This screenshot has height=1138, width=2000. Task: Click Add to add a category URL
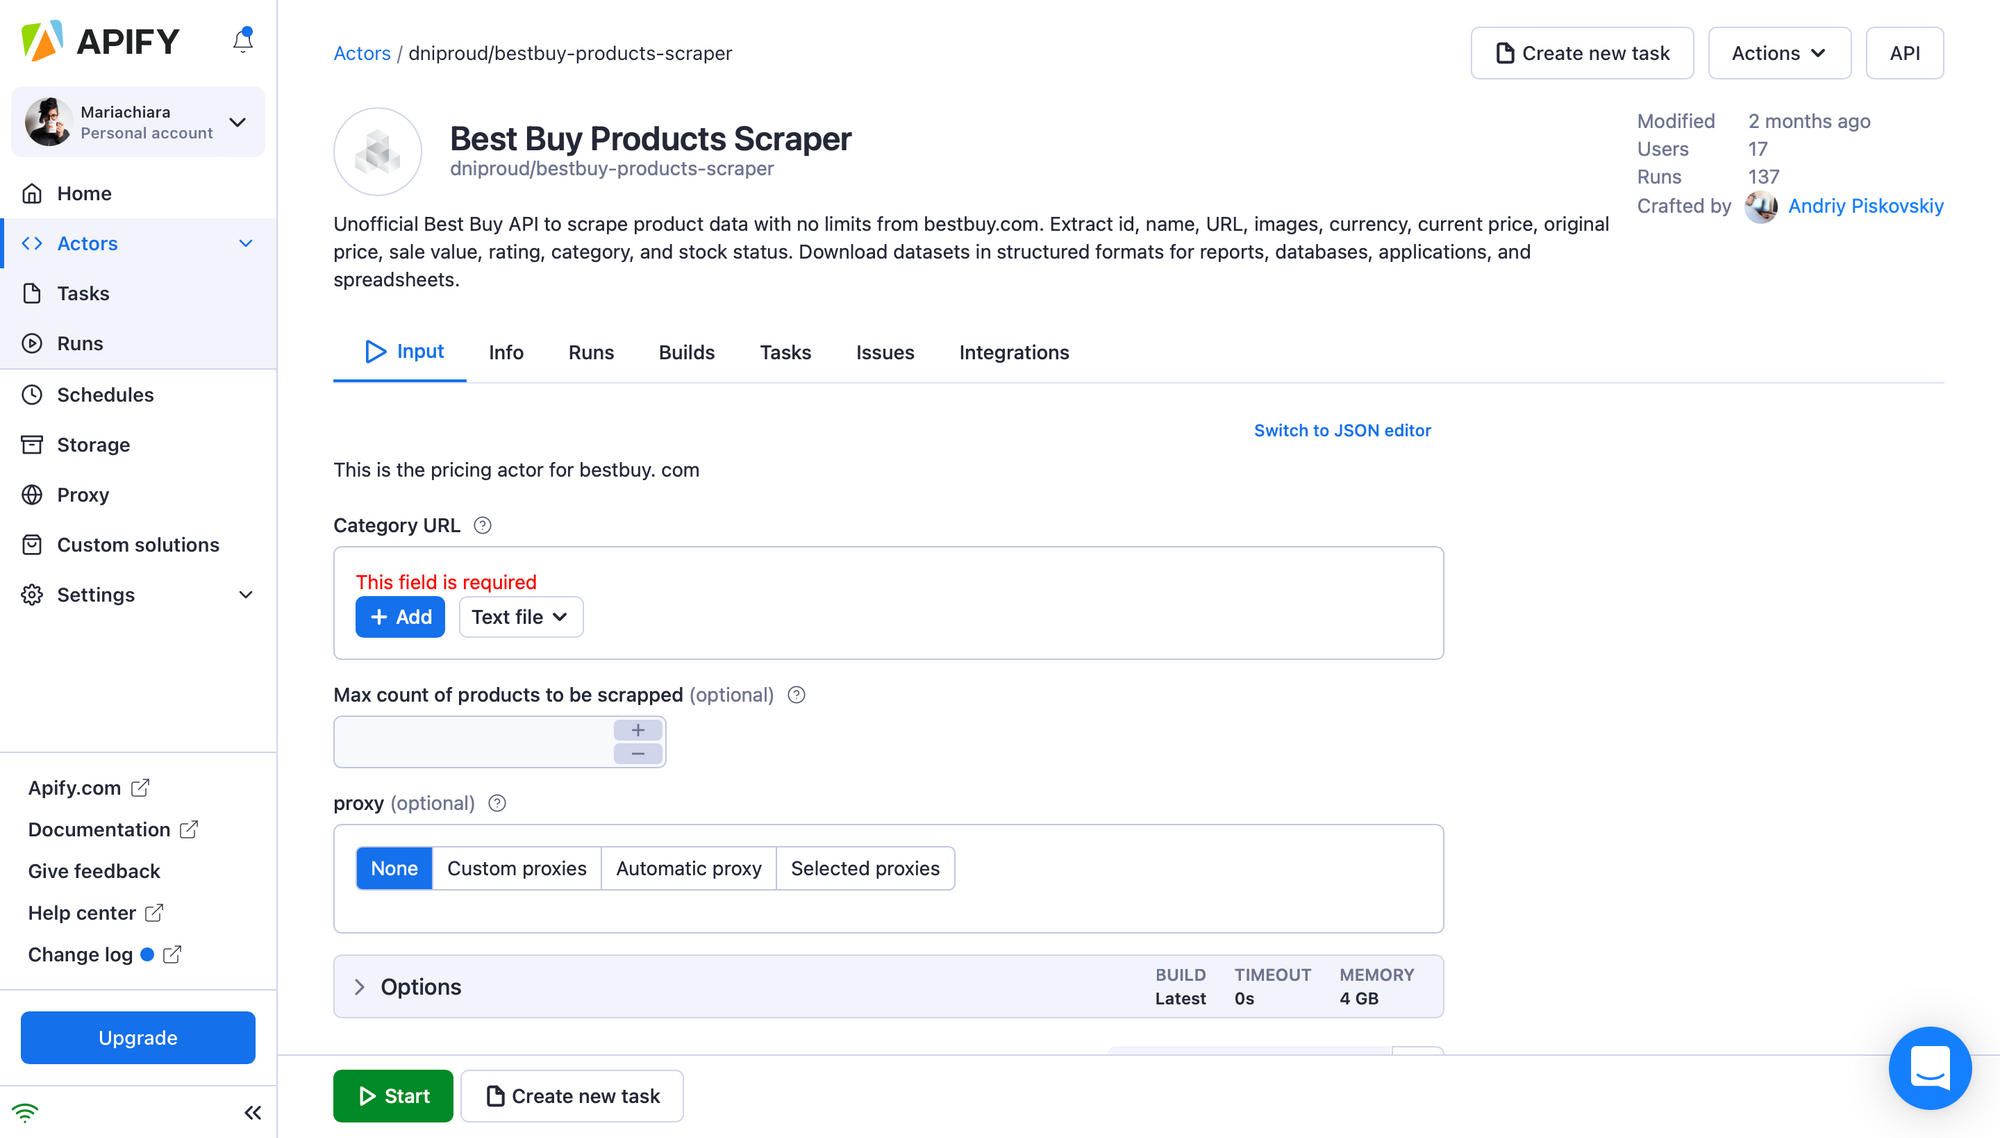pyautogui.click(x=400, y=617)
